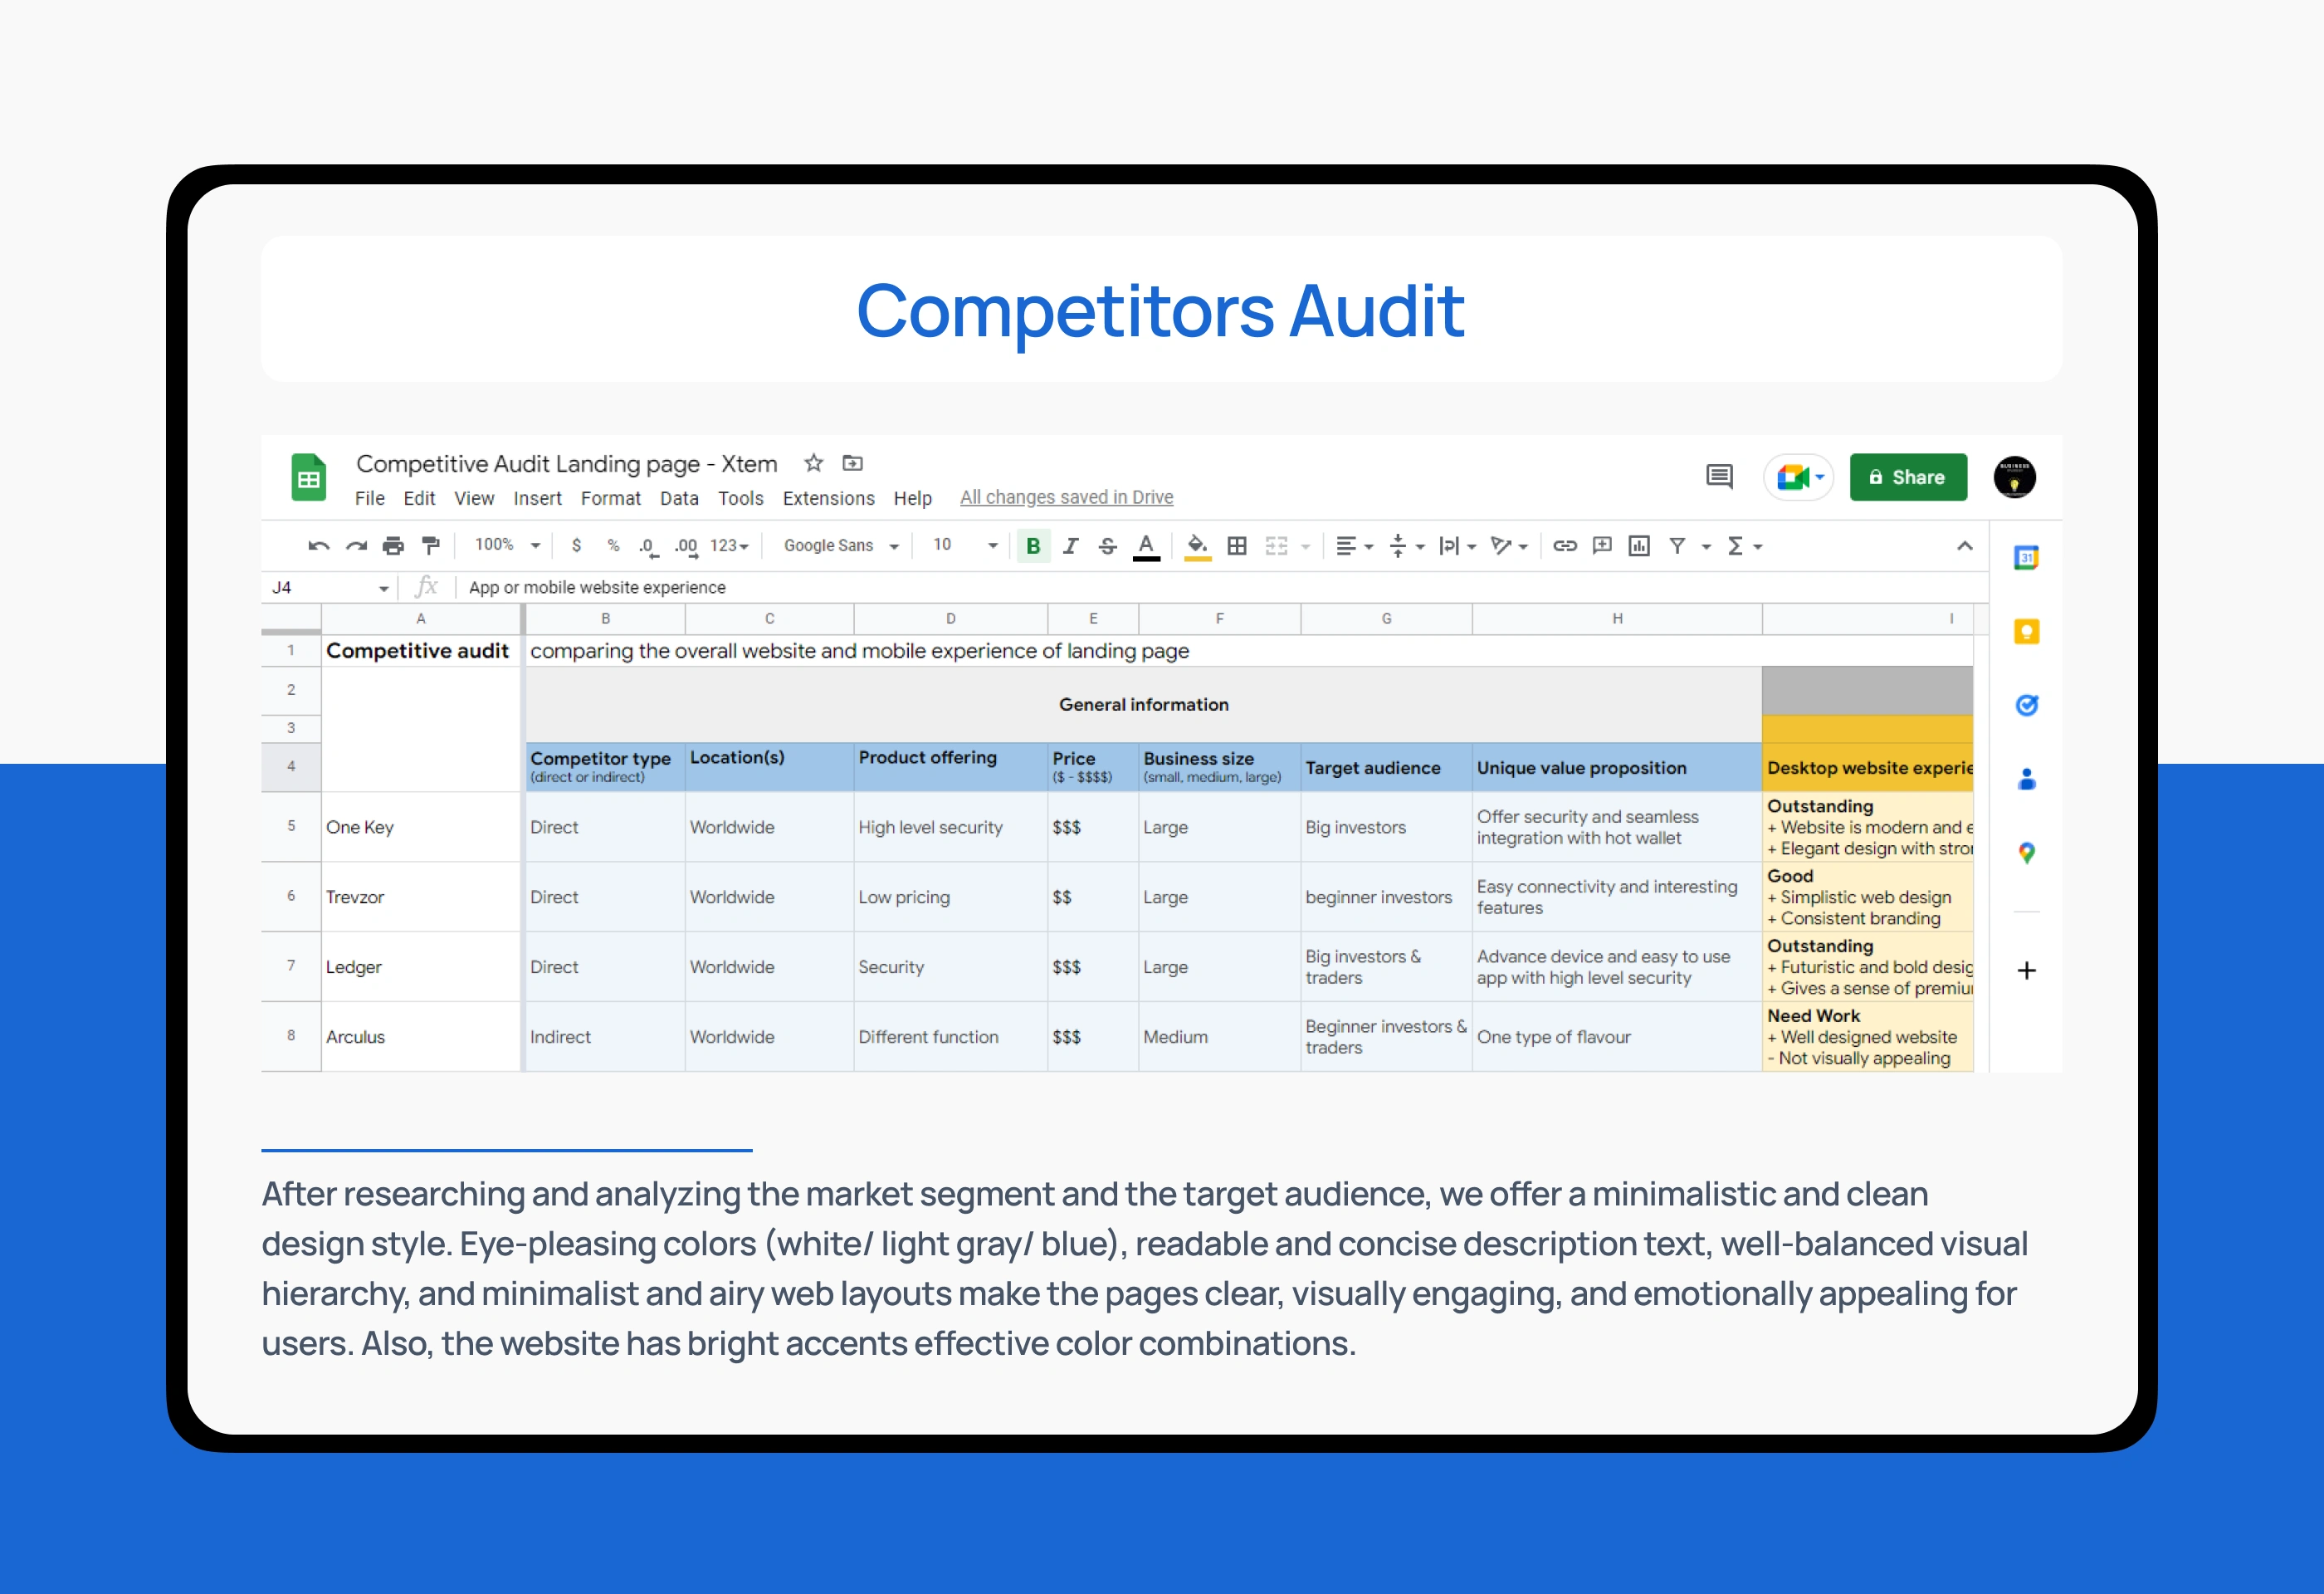Viewport: 2324px width, 1594px height.
Task: Click the Merge cells icon
Action: click(x=1276, y=546)
